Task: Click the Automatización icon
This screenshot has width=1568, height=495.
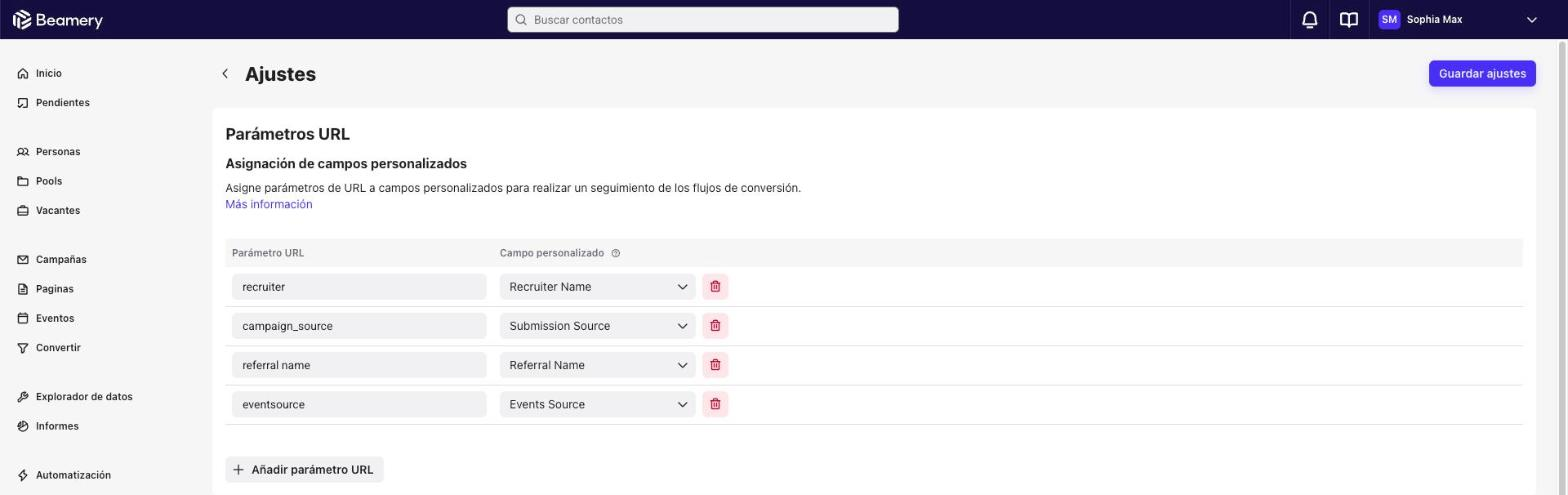Action: (x=23, y=475)
